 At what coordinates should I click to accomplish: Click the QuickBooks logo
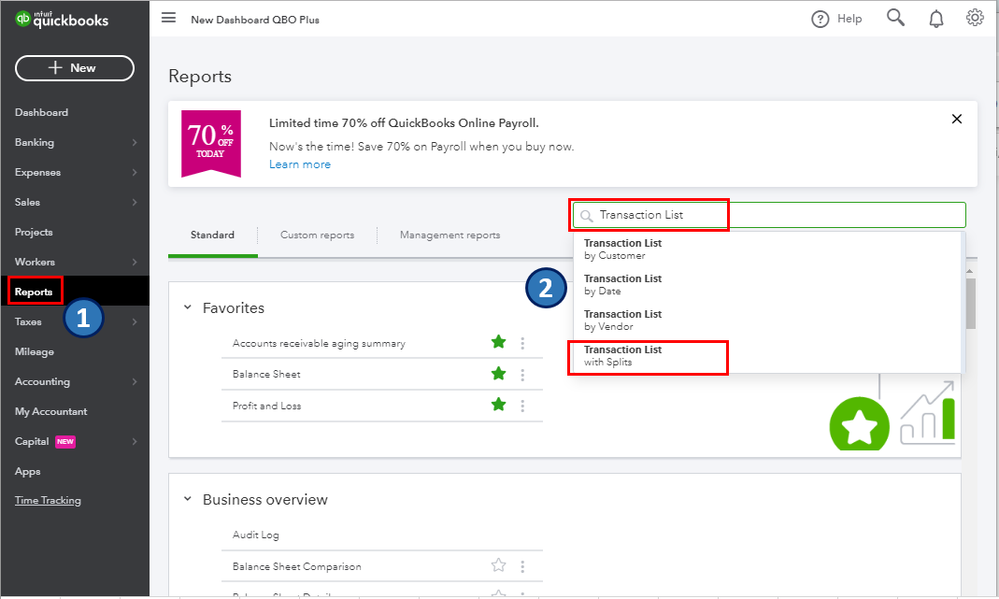point(62,17)
